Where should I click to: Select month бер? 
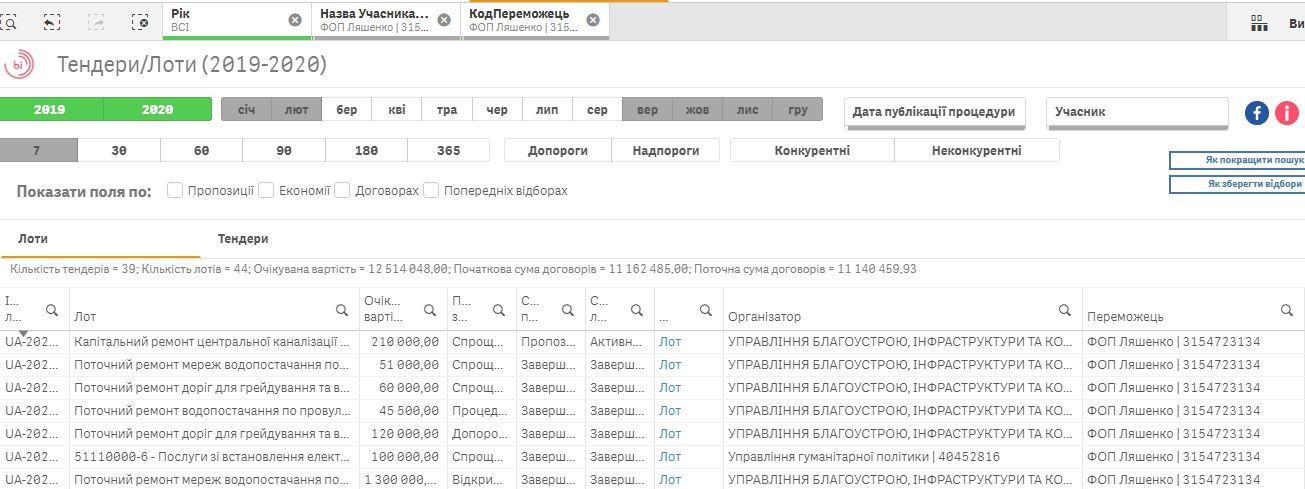(x=346, y=109)
